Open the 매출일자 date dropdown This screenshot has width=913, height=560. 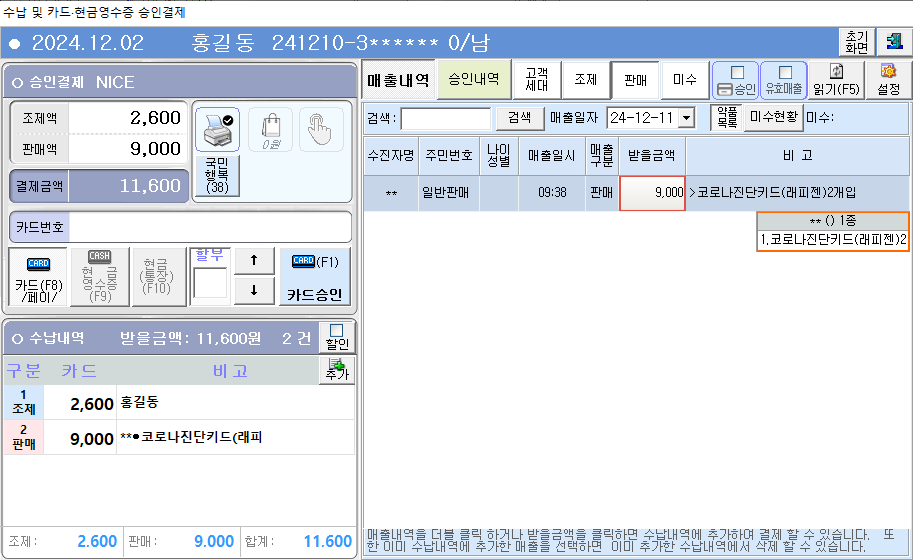(687, 118)
